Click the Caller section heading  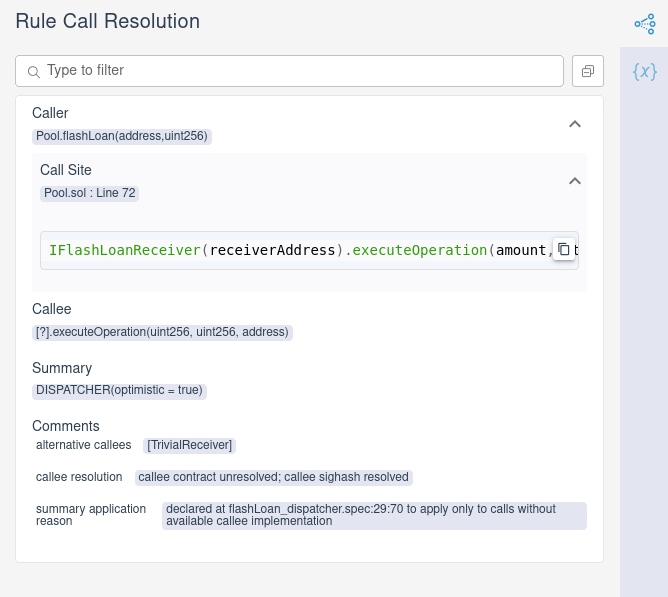50,113
